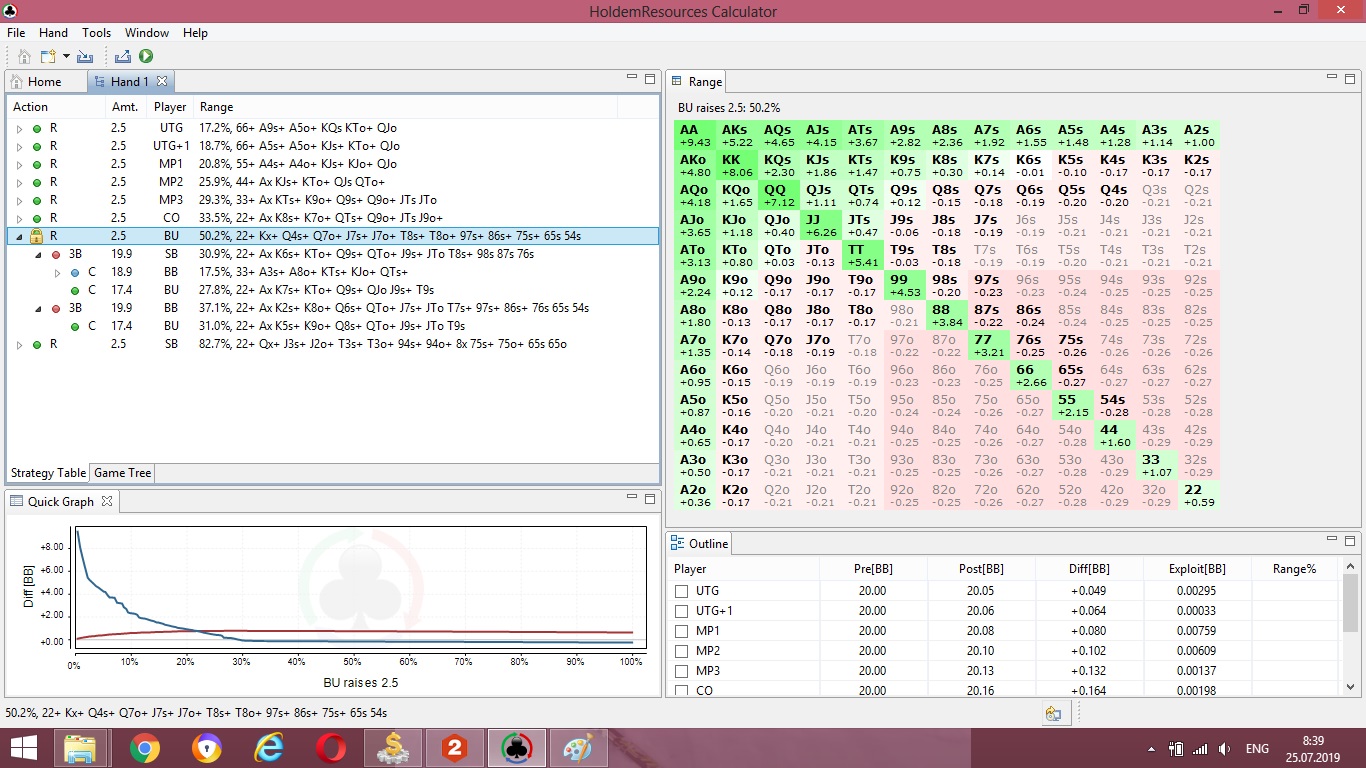Viewport: 1366px width, 768px height.
Task: Tick the MP3 checkbox in Outline
Action: click(x=682, y=671)
